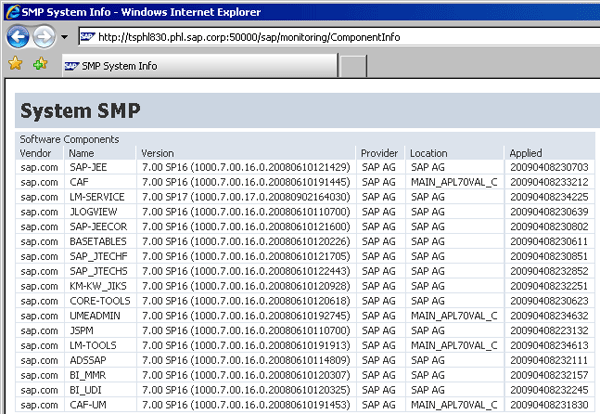
Task: Open the recent pages dropdown arrow
Action: click(x=64, y=38)
